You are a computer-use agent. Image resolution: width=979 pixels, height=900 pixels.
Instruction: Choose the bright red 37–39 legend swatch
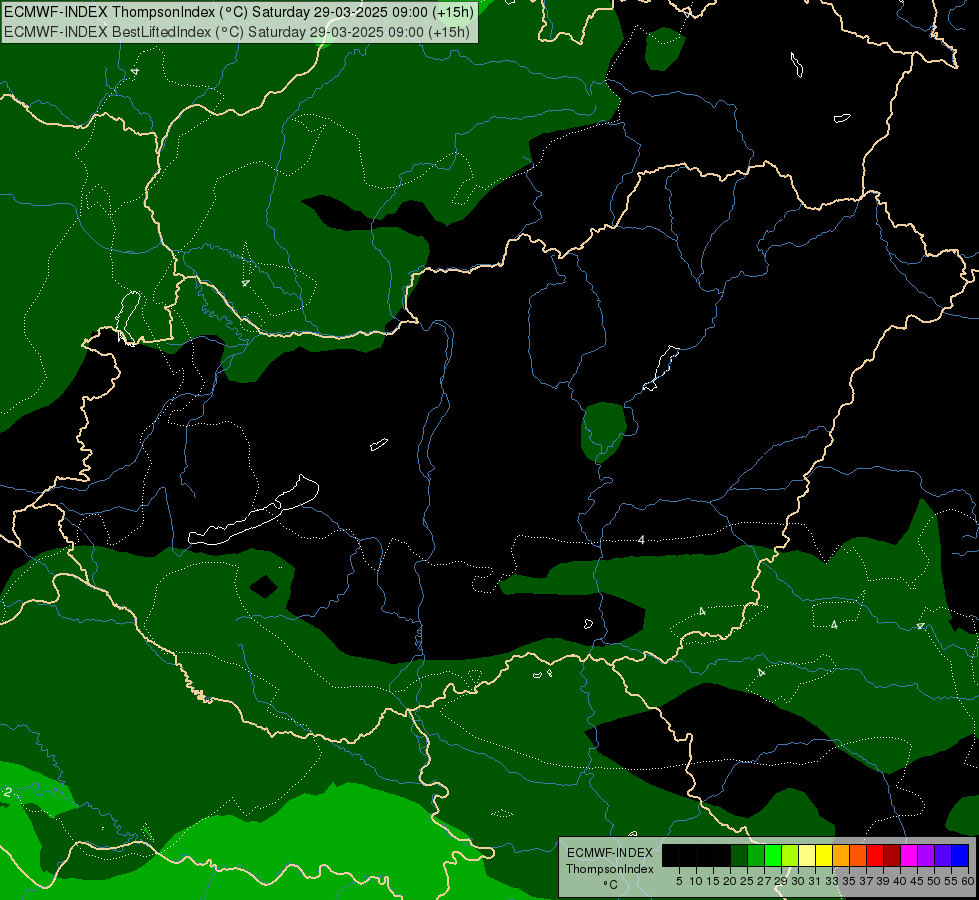point(875,855)
